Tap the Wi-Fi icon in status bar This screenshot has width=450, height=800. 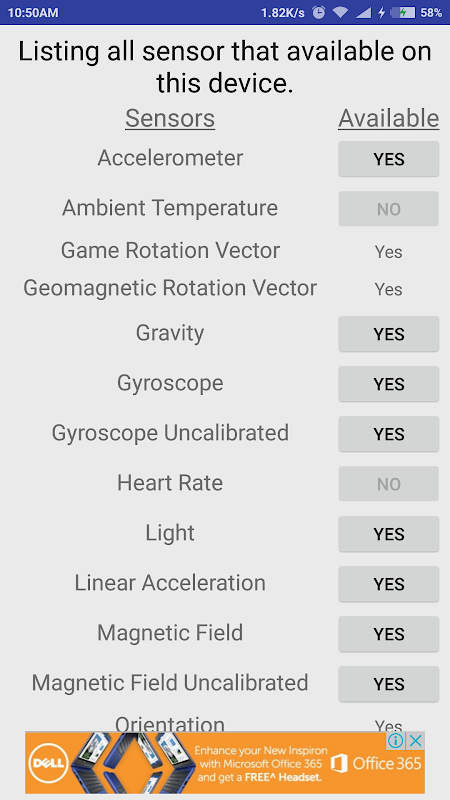point(339,12)
